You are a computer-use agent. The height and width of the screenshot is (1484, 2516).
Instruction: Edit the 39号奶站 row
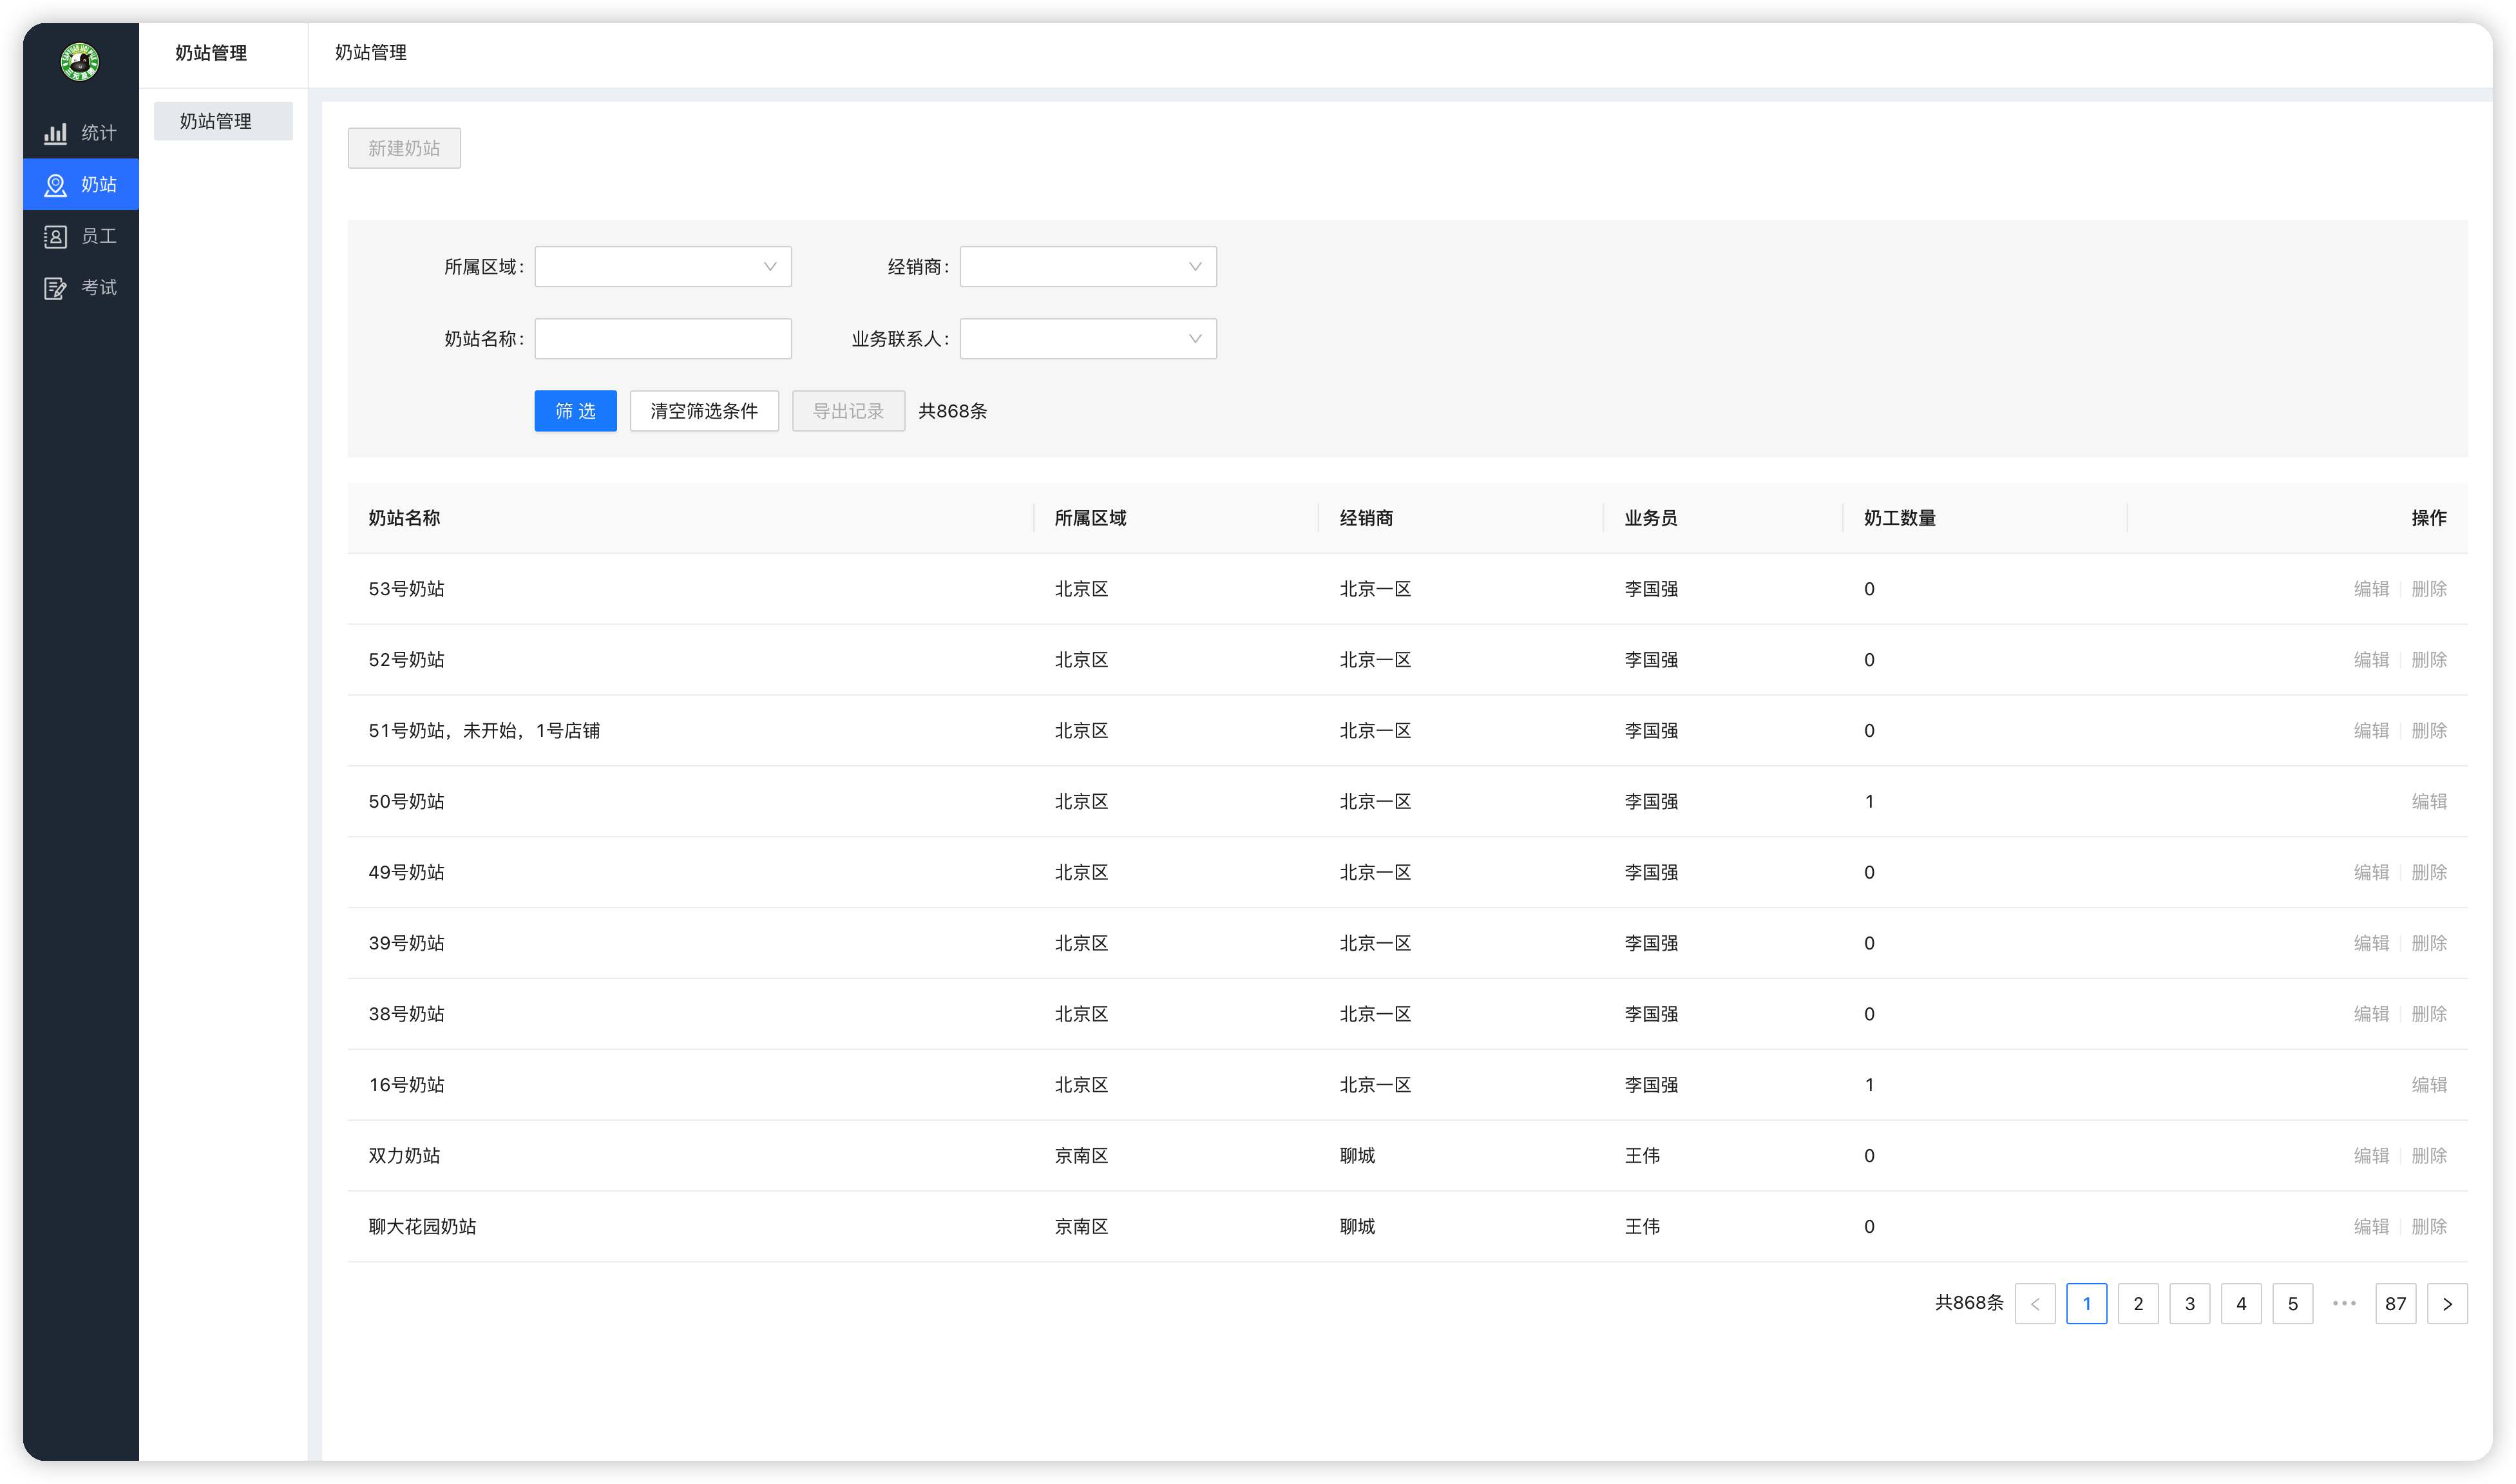2371,944
